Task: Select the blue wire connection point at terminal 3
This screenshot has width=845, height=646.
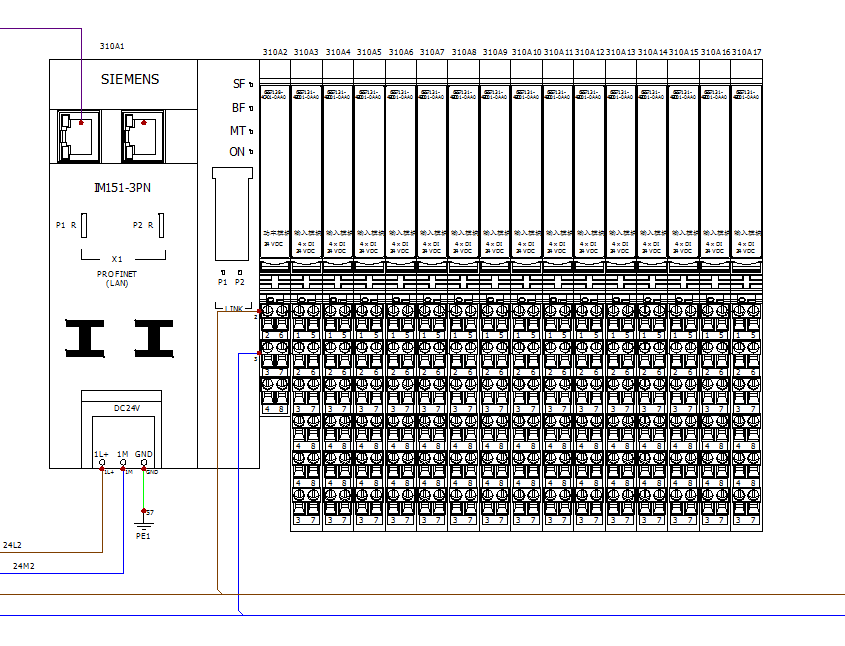Action: [x=260, y=353]
